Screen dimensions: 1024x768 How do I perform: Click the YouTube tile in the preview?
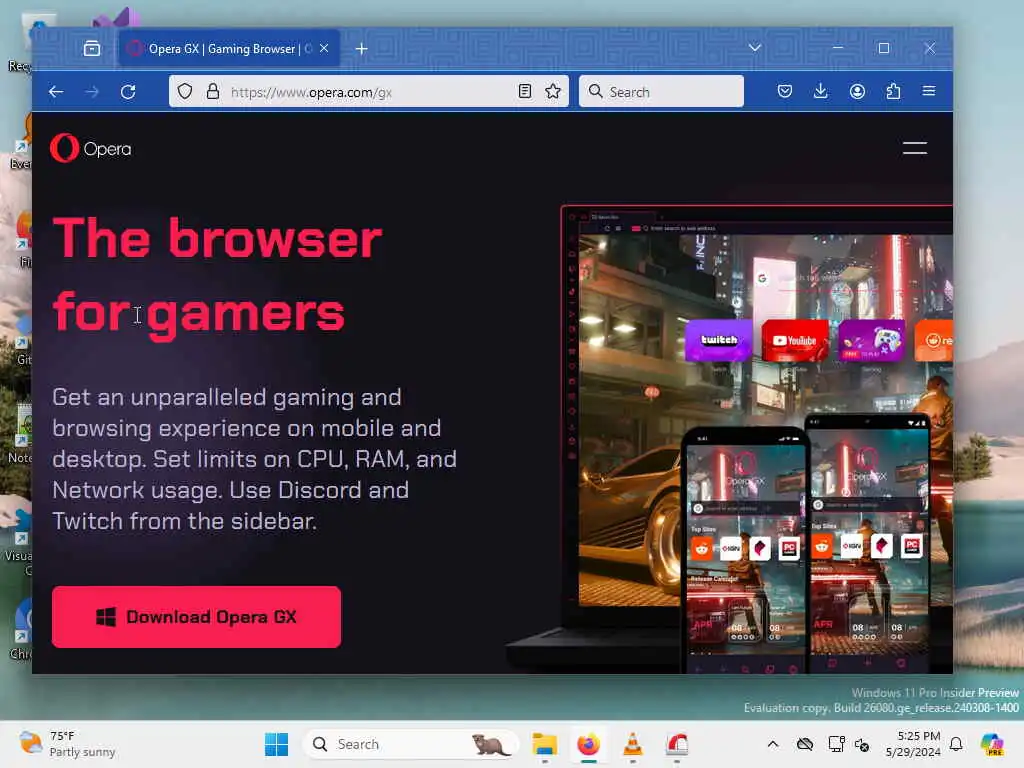795,340
